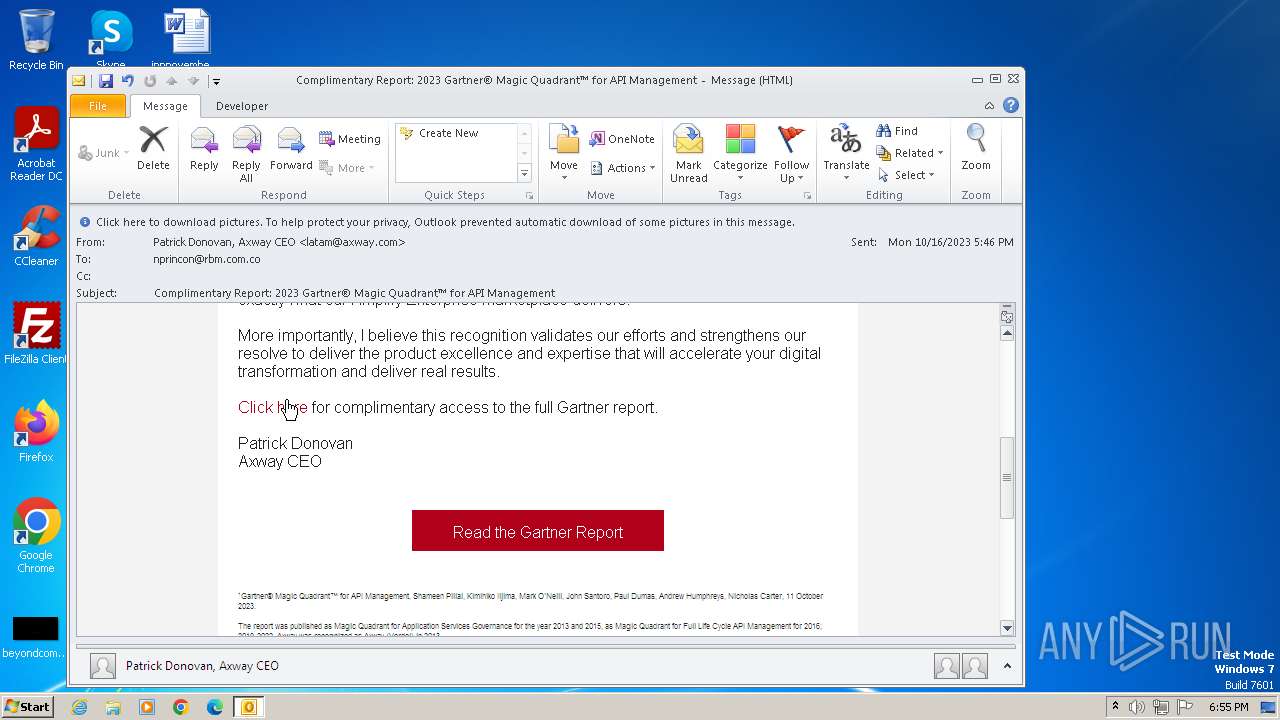
Task: Minimize the ribbon using the caret
Action: [x=989, y=106]
